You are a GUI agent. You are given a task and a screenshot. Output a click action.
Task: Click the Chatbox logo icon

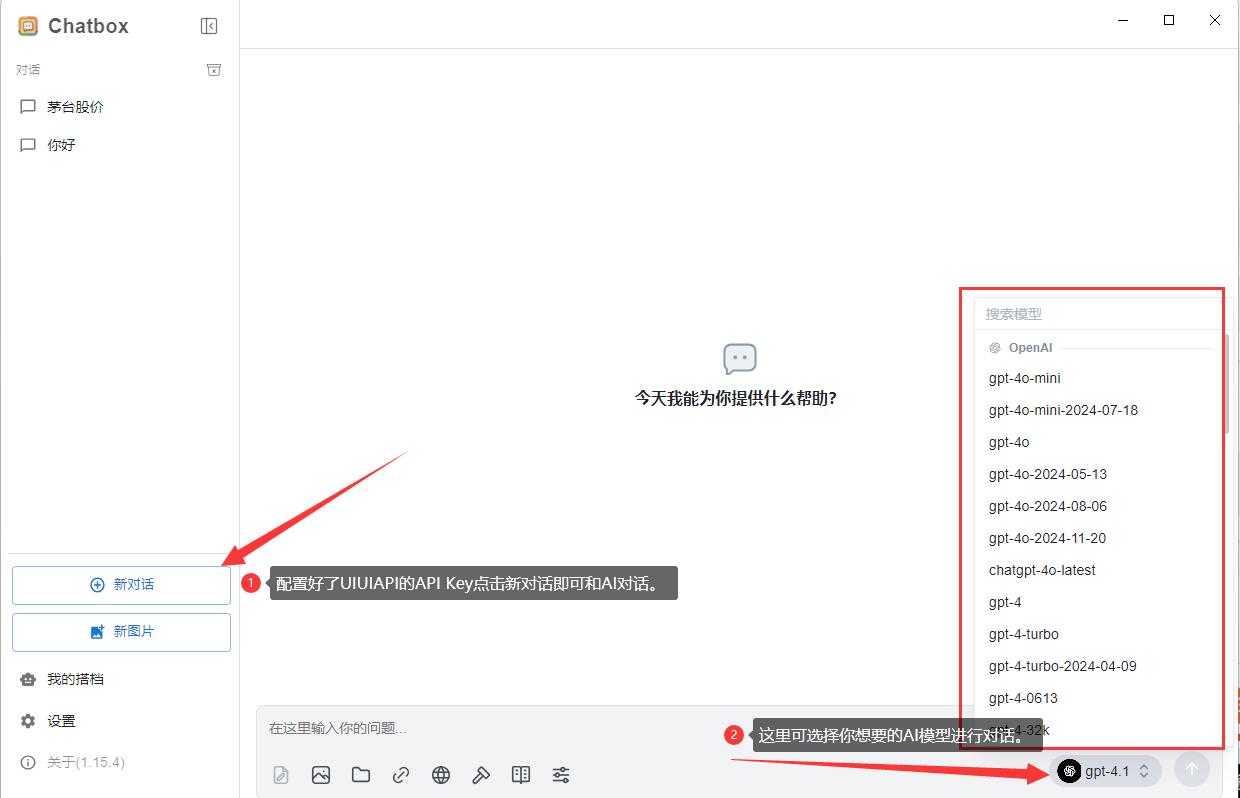[x=28, y=26]
